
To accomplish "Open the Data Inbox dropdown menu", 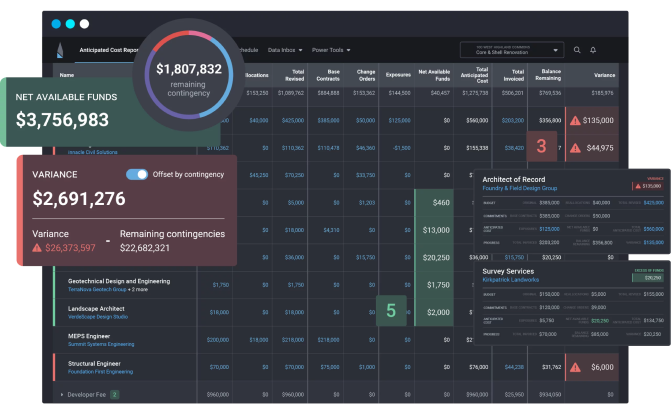I will pyautogui.click(x=286, y=49).
